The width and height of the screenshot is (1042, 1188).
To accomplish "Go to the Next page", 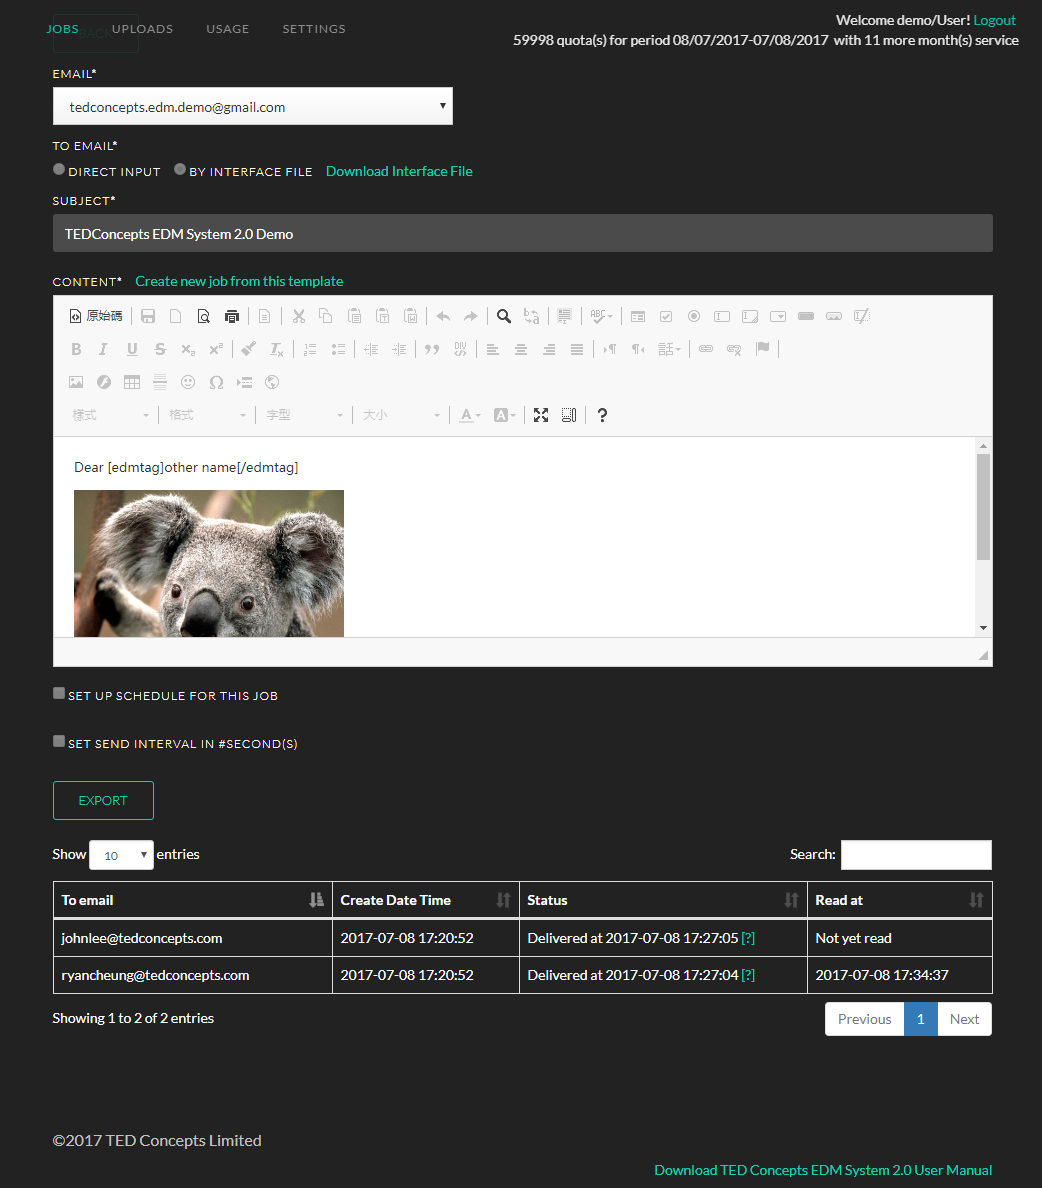I will [x=965, y=1019].
